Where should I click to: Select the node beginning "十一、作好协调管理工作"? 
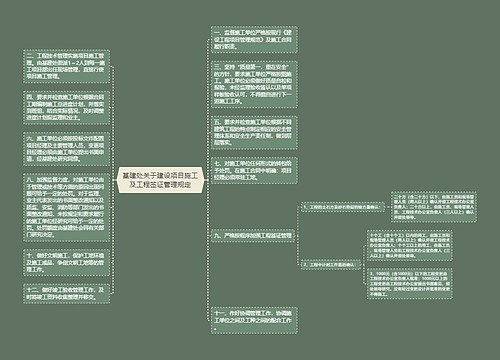[254, 320]
